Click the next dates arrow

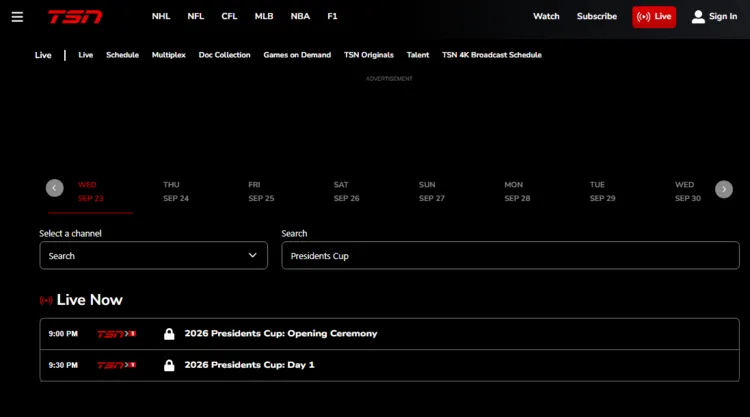724,189
